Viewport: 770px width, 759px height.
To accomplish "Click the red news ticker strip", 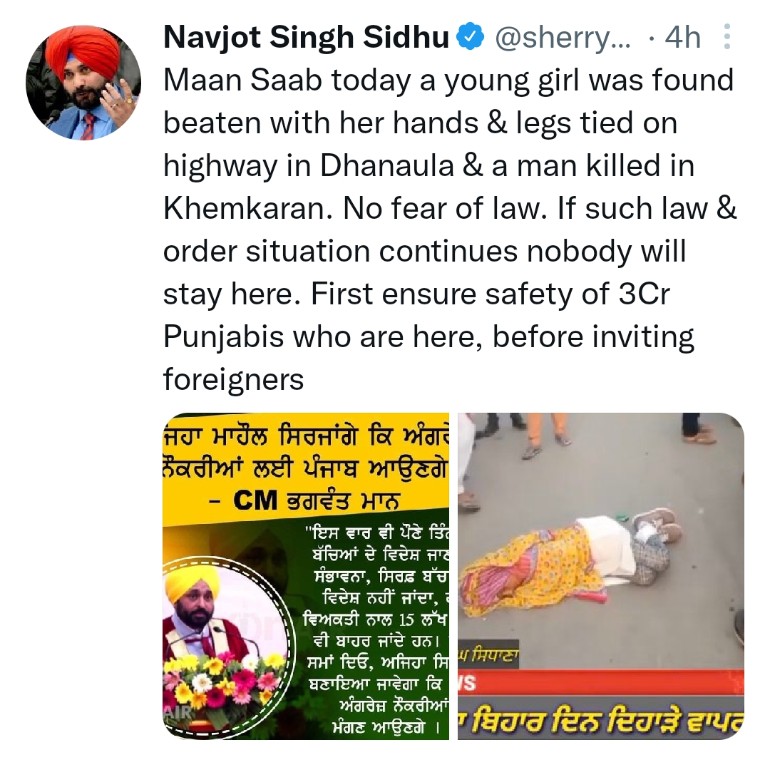I will (601, 682).
